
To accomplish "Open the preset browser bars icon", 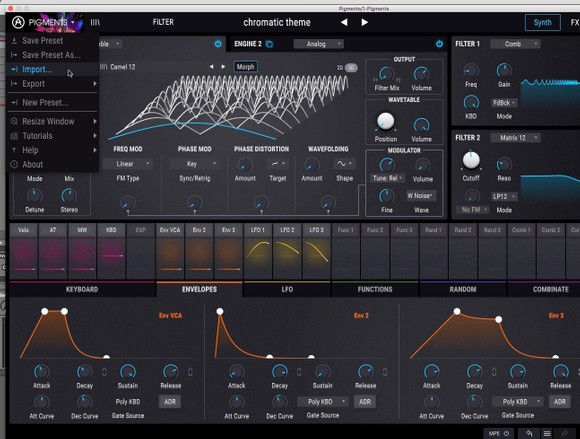I will coord(95,23).
